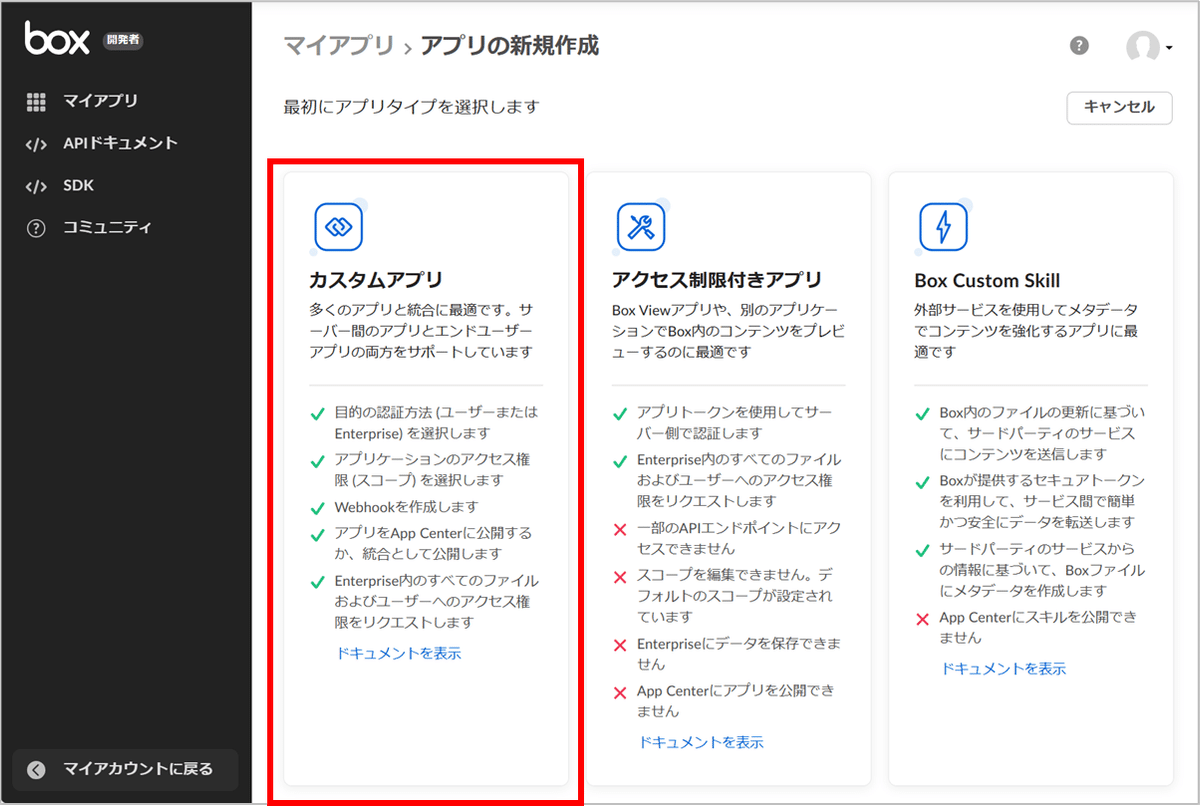Open APIドキュメント in the sidebar

[120, 143]
